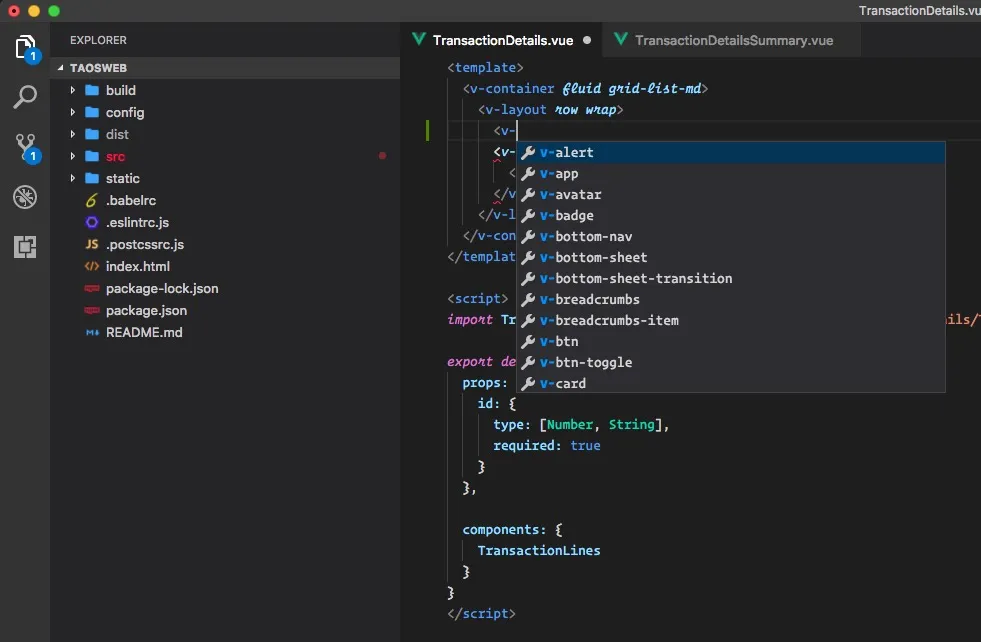
Task: Select v-alert suggestion
Action: point(730,152)
